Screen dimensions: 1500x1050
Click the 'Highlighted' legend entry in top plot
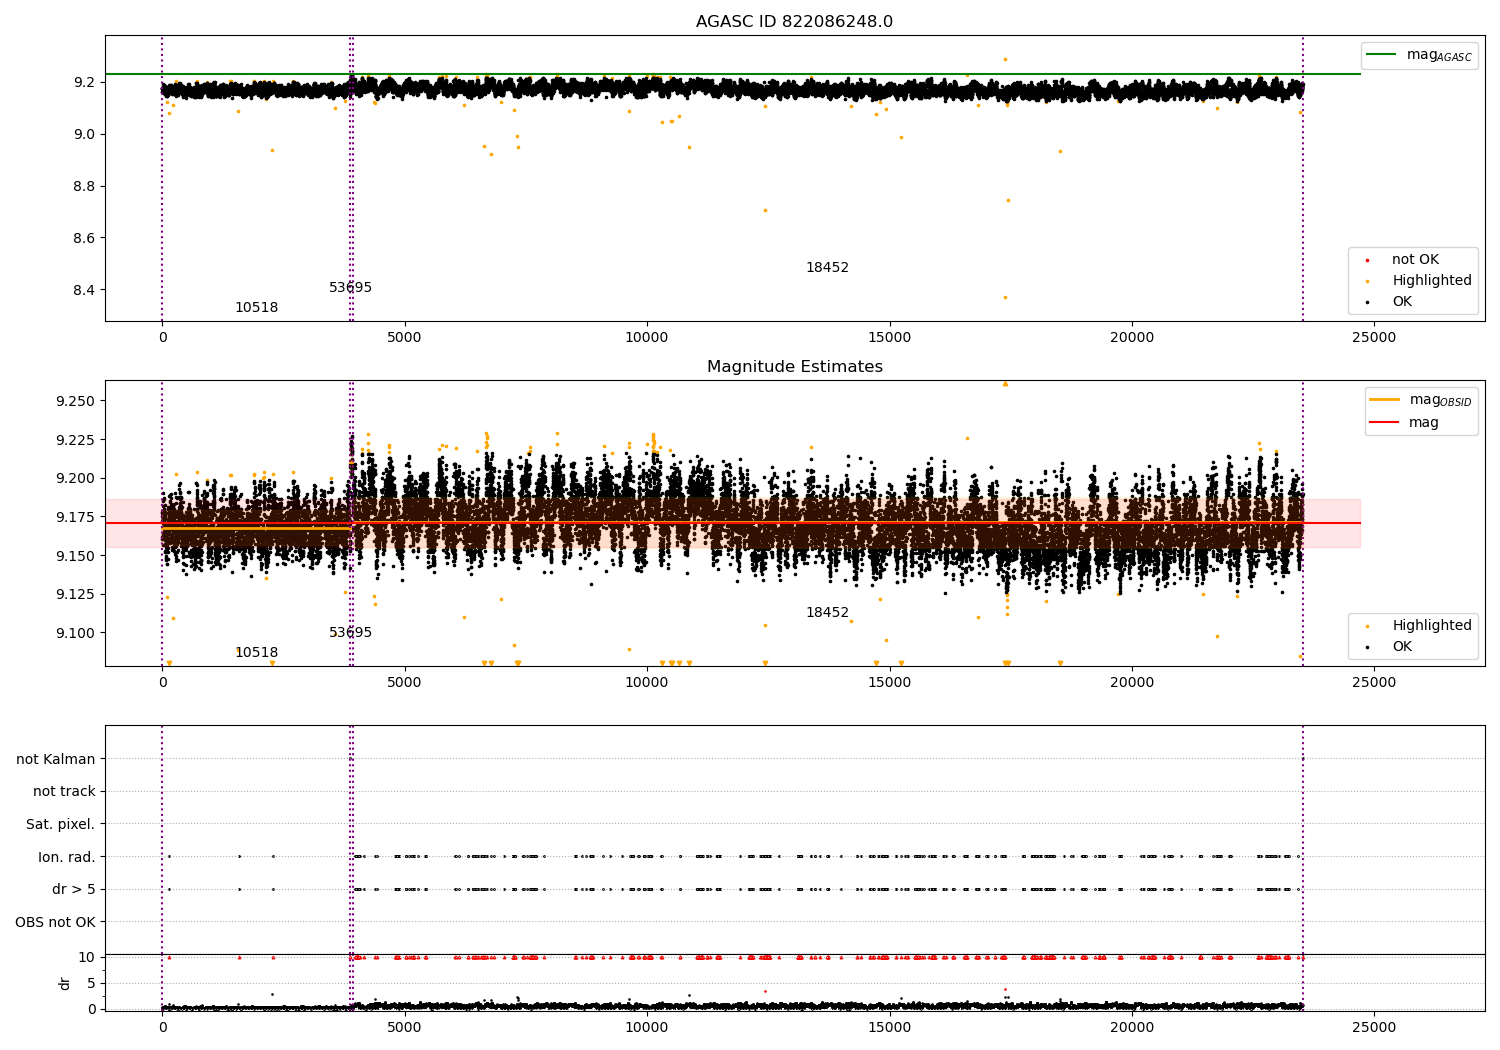tap(1431, 281)
